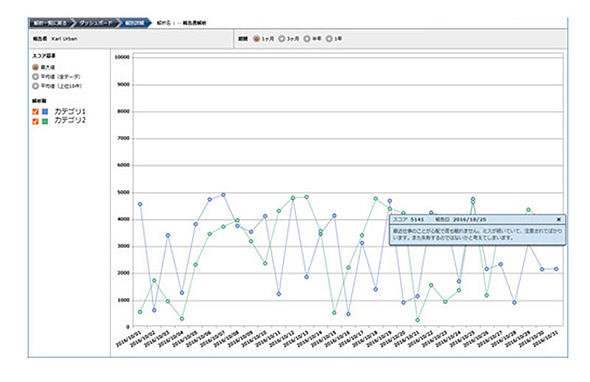Choose 平均値 (全データ) score basis

click(x=36, y=76)
